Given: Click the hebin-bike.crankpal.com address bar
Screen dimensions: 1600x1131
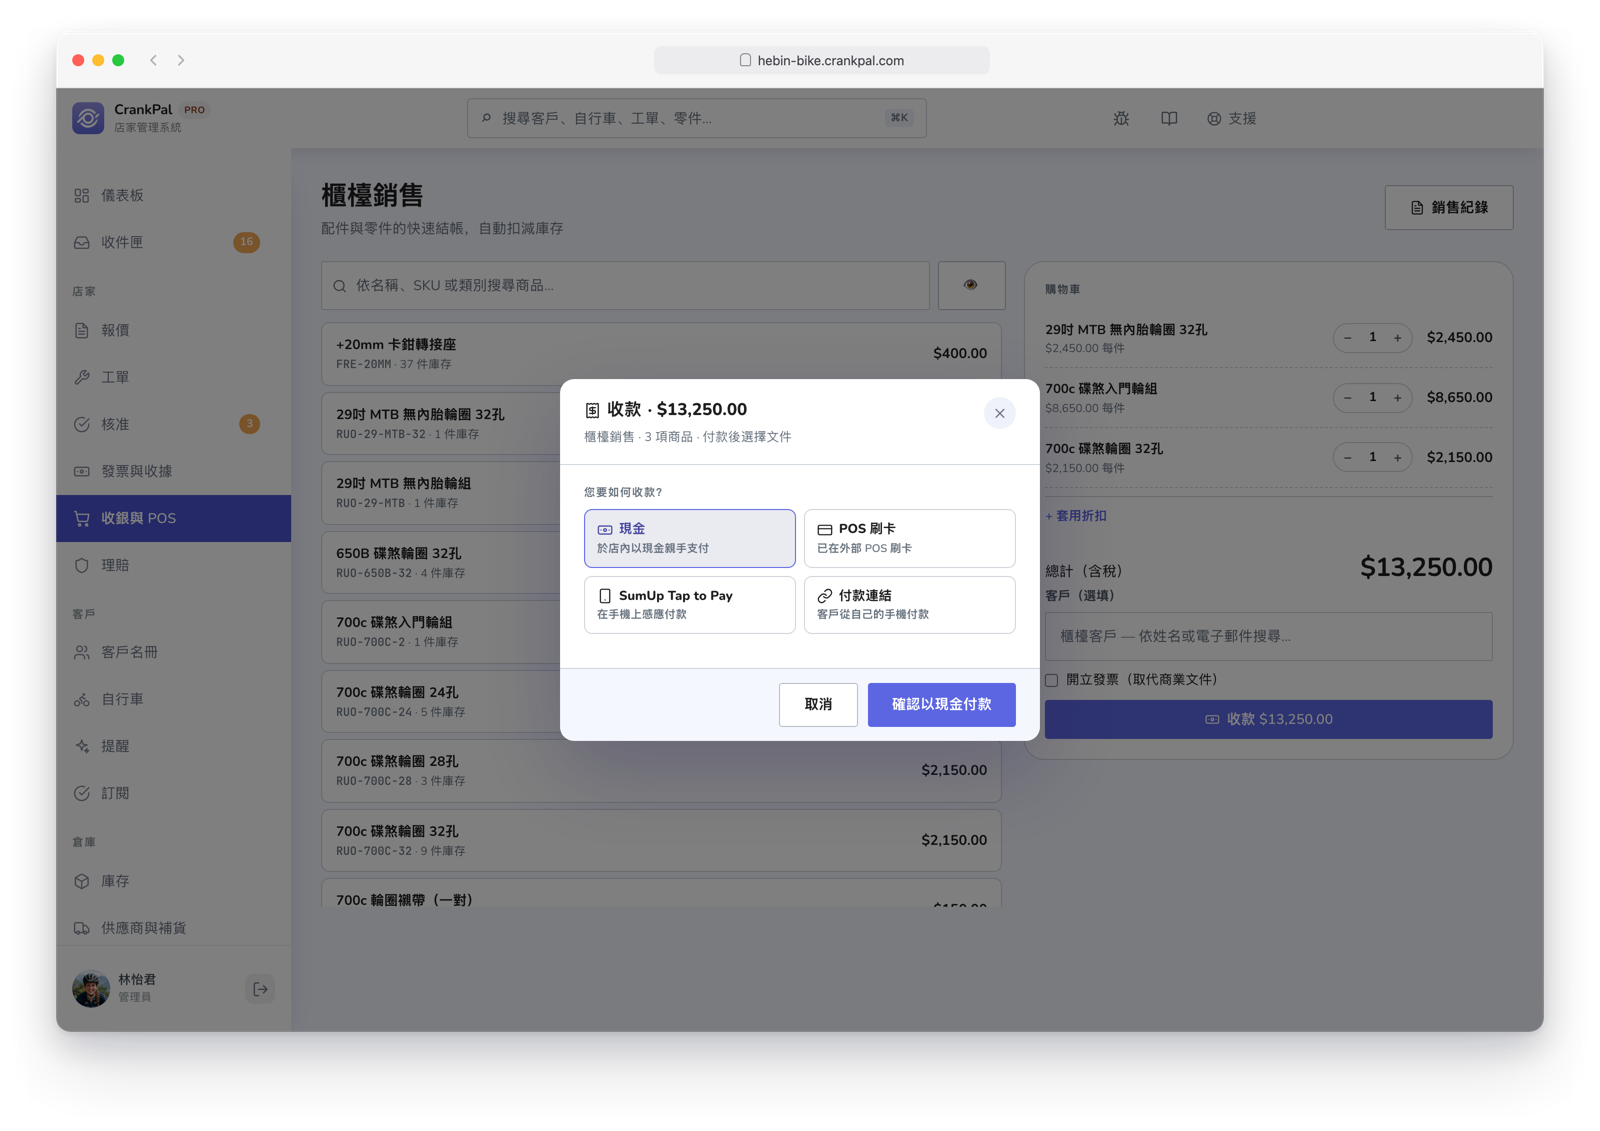Looking at the screenshot, I should (821, 60).
